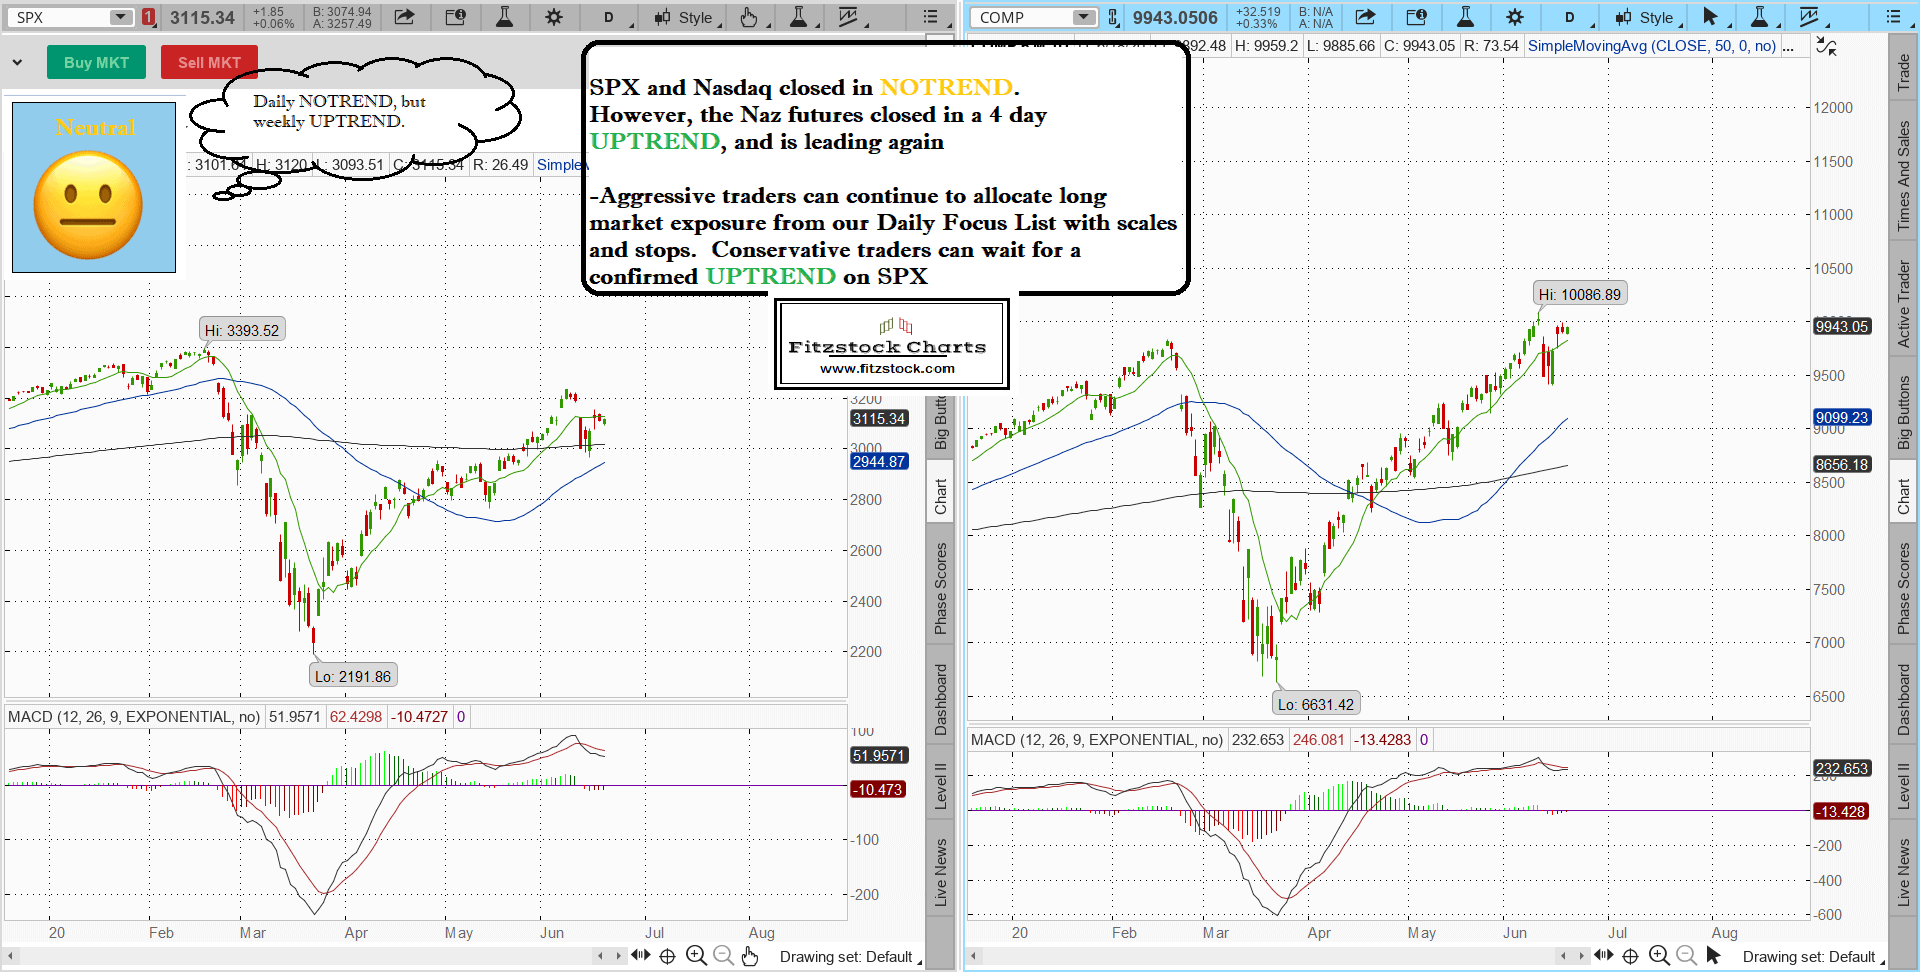Click the Sell MKT button

tap(209, 62)
